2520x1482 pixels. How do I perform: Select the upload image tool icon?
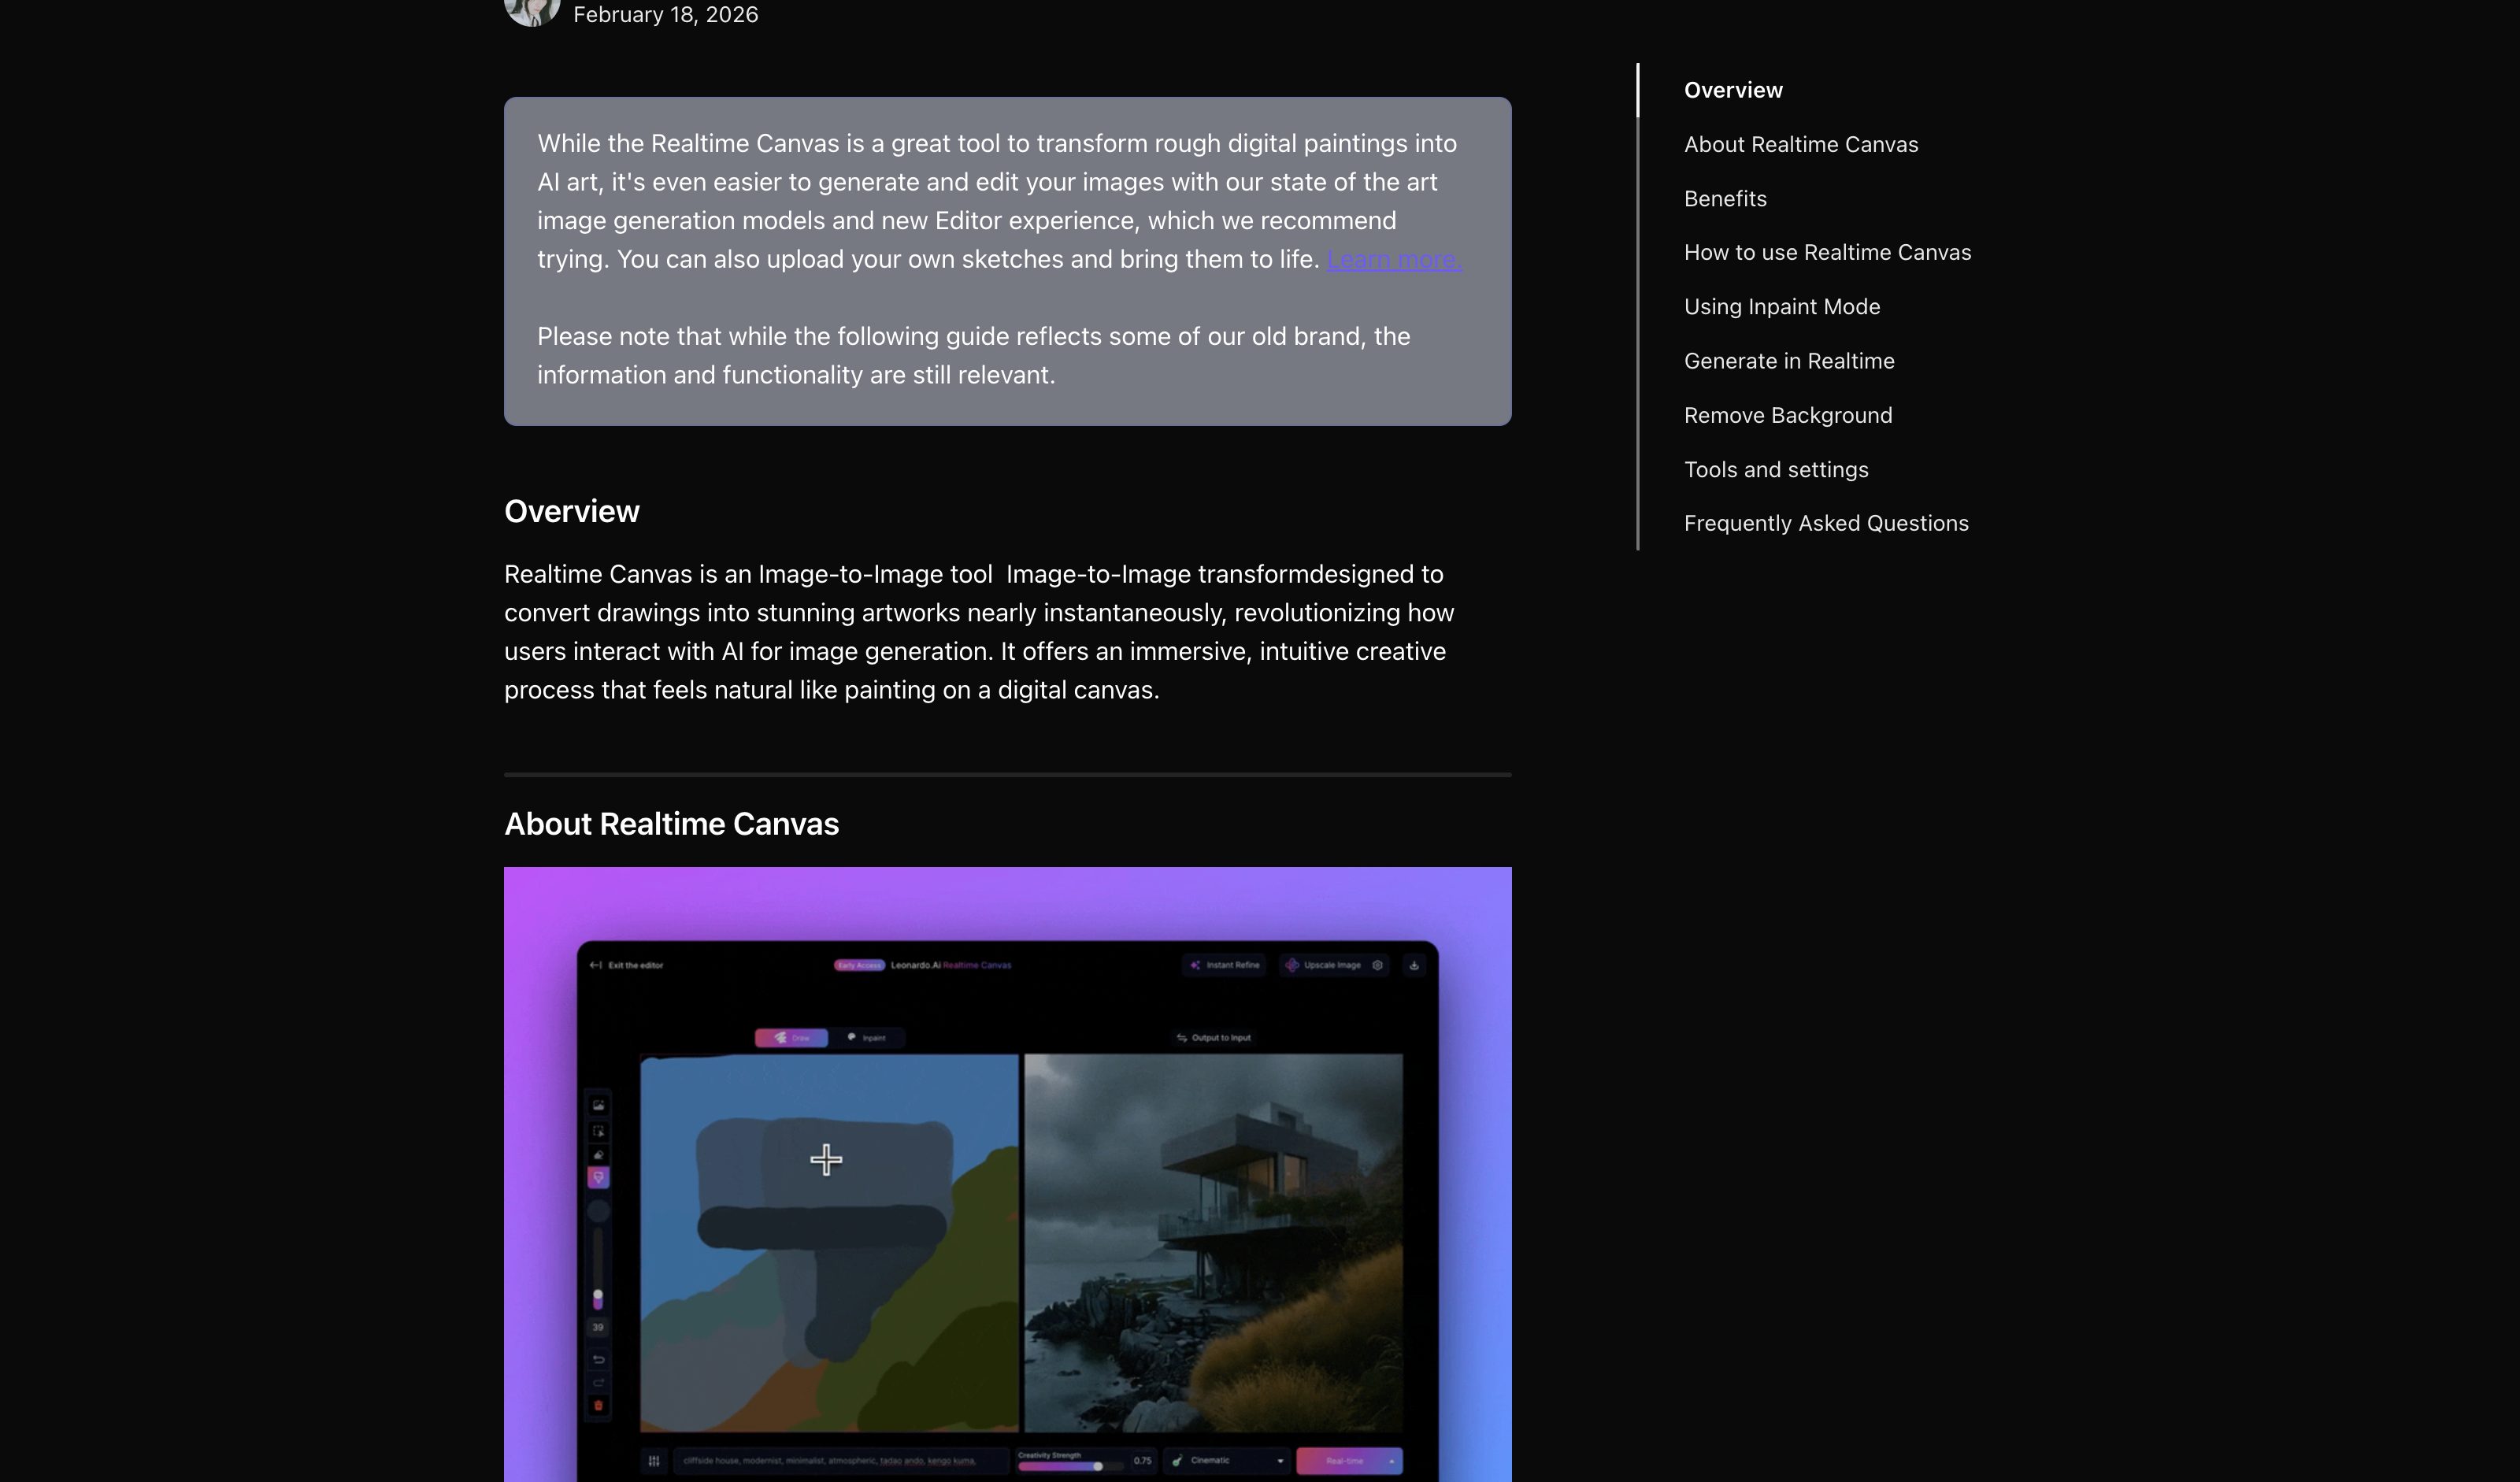[x=598, y=1105]
